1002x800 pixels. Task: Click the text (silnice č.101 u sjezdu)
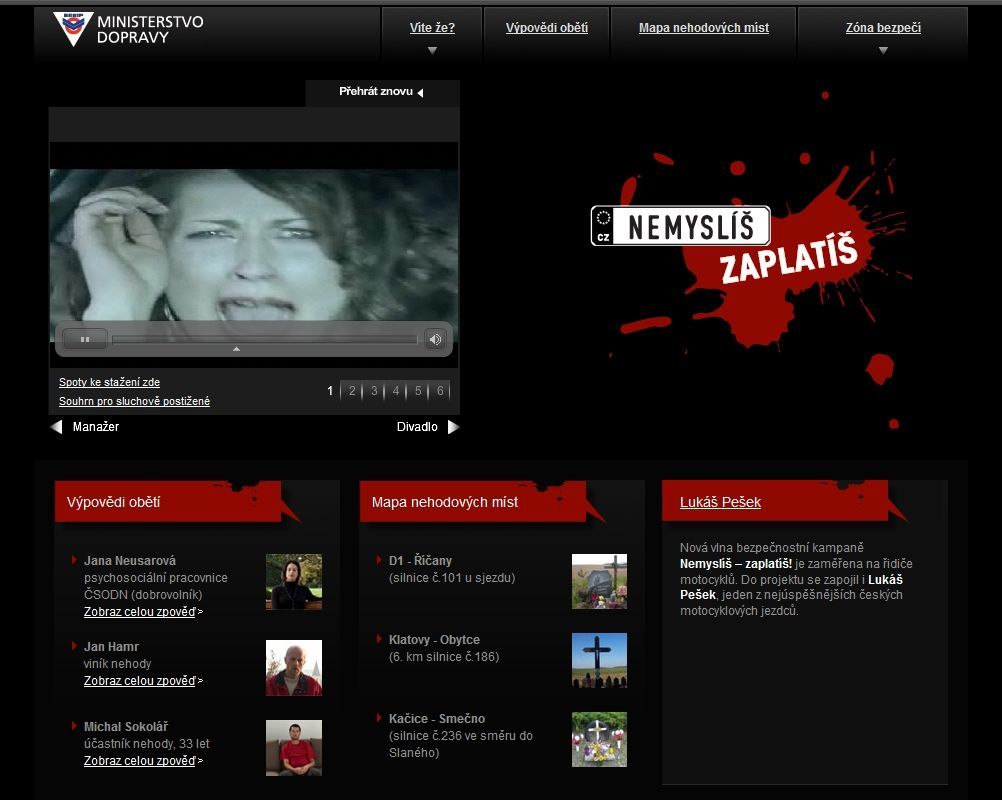(x=452, y=578)
